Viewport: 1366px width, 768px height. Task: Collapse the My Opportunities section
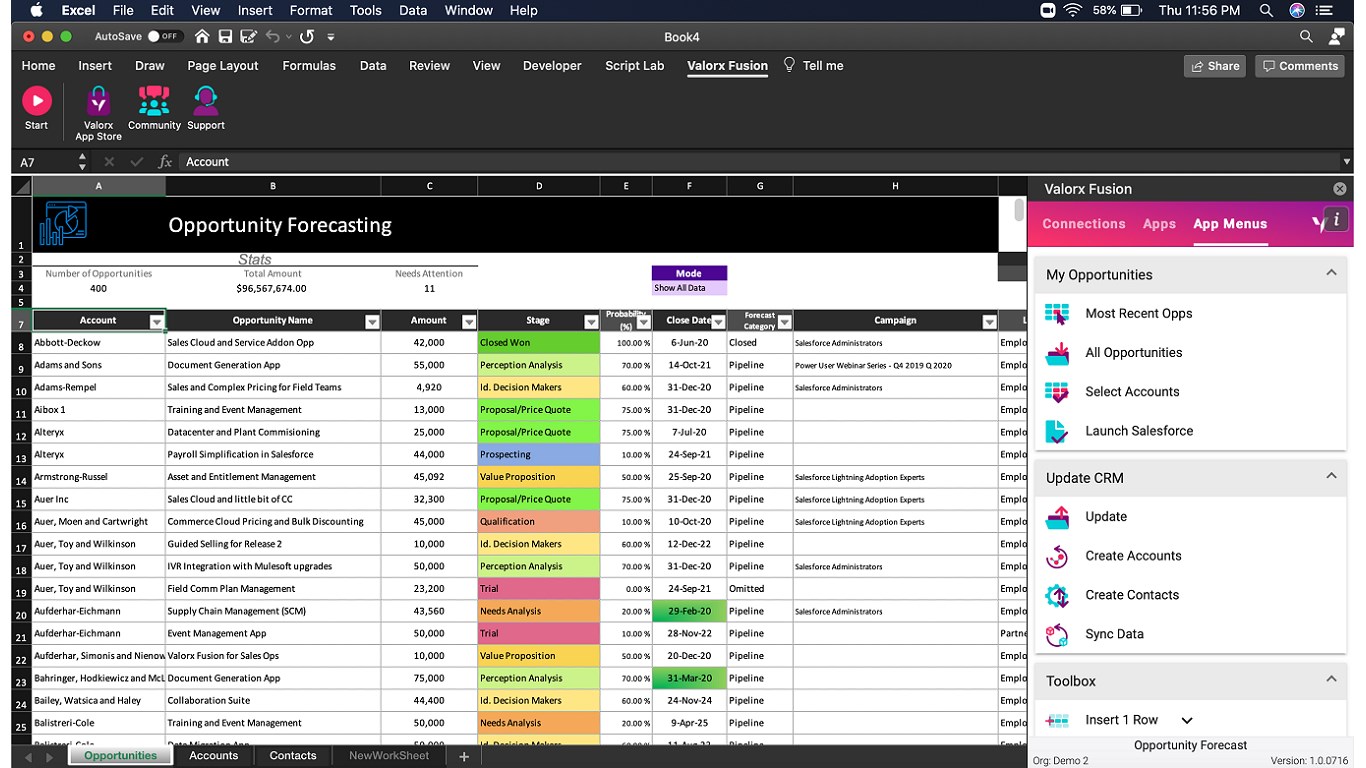point(1331,273)
